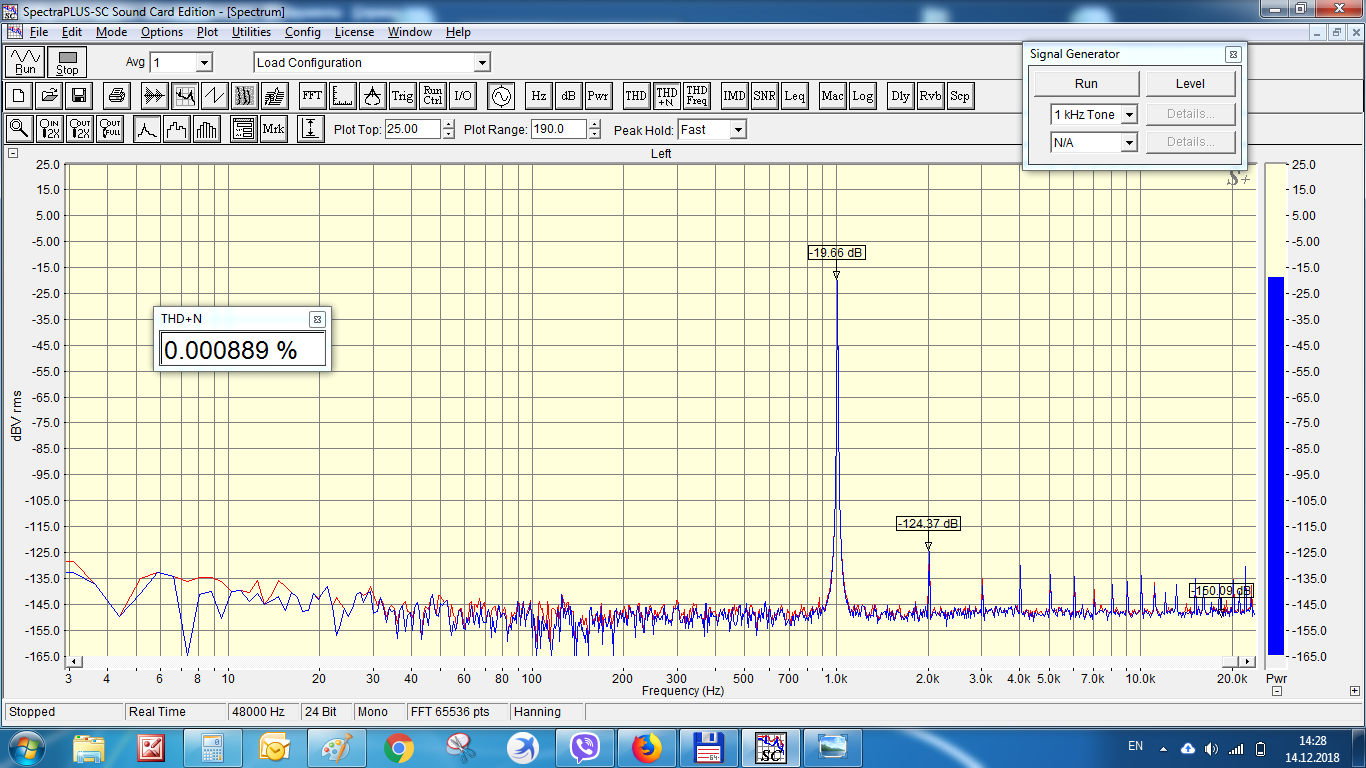Click the Mrk markers toolbar button
Screen dimensions: 1366x768
pos(273,129)
